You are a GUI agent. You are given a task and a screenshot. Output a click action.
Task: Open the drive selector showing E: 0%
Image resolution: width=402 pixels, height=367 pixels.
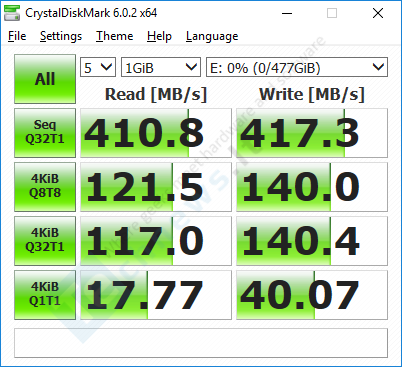tap(297, 67)
